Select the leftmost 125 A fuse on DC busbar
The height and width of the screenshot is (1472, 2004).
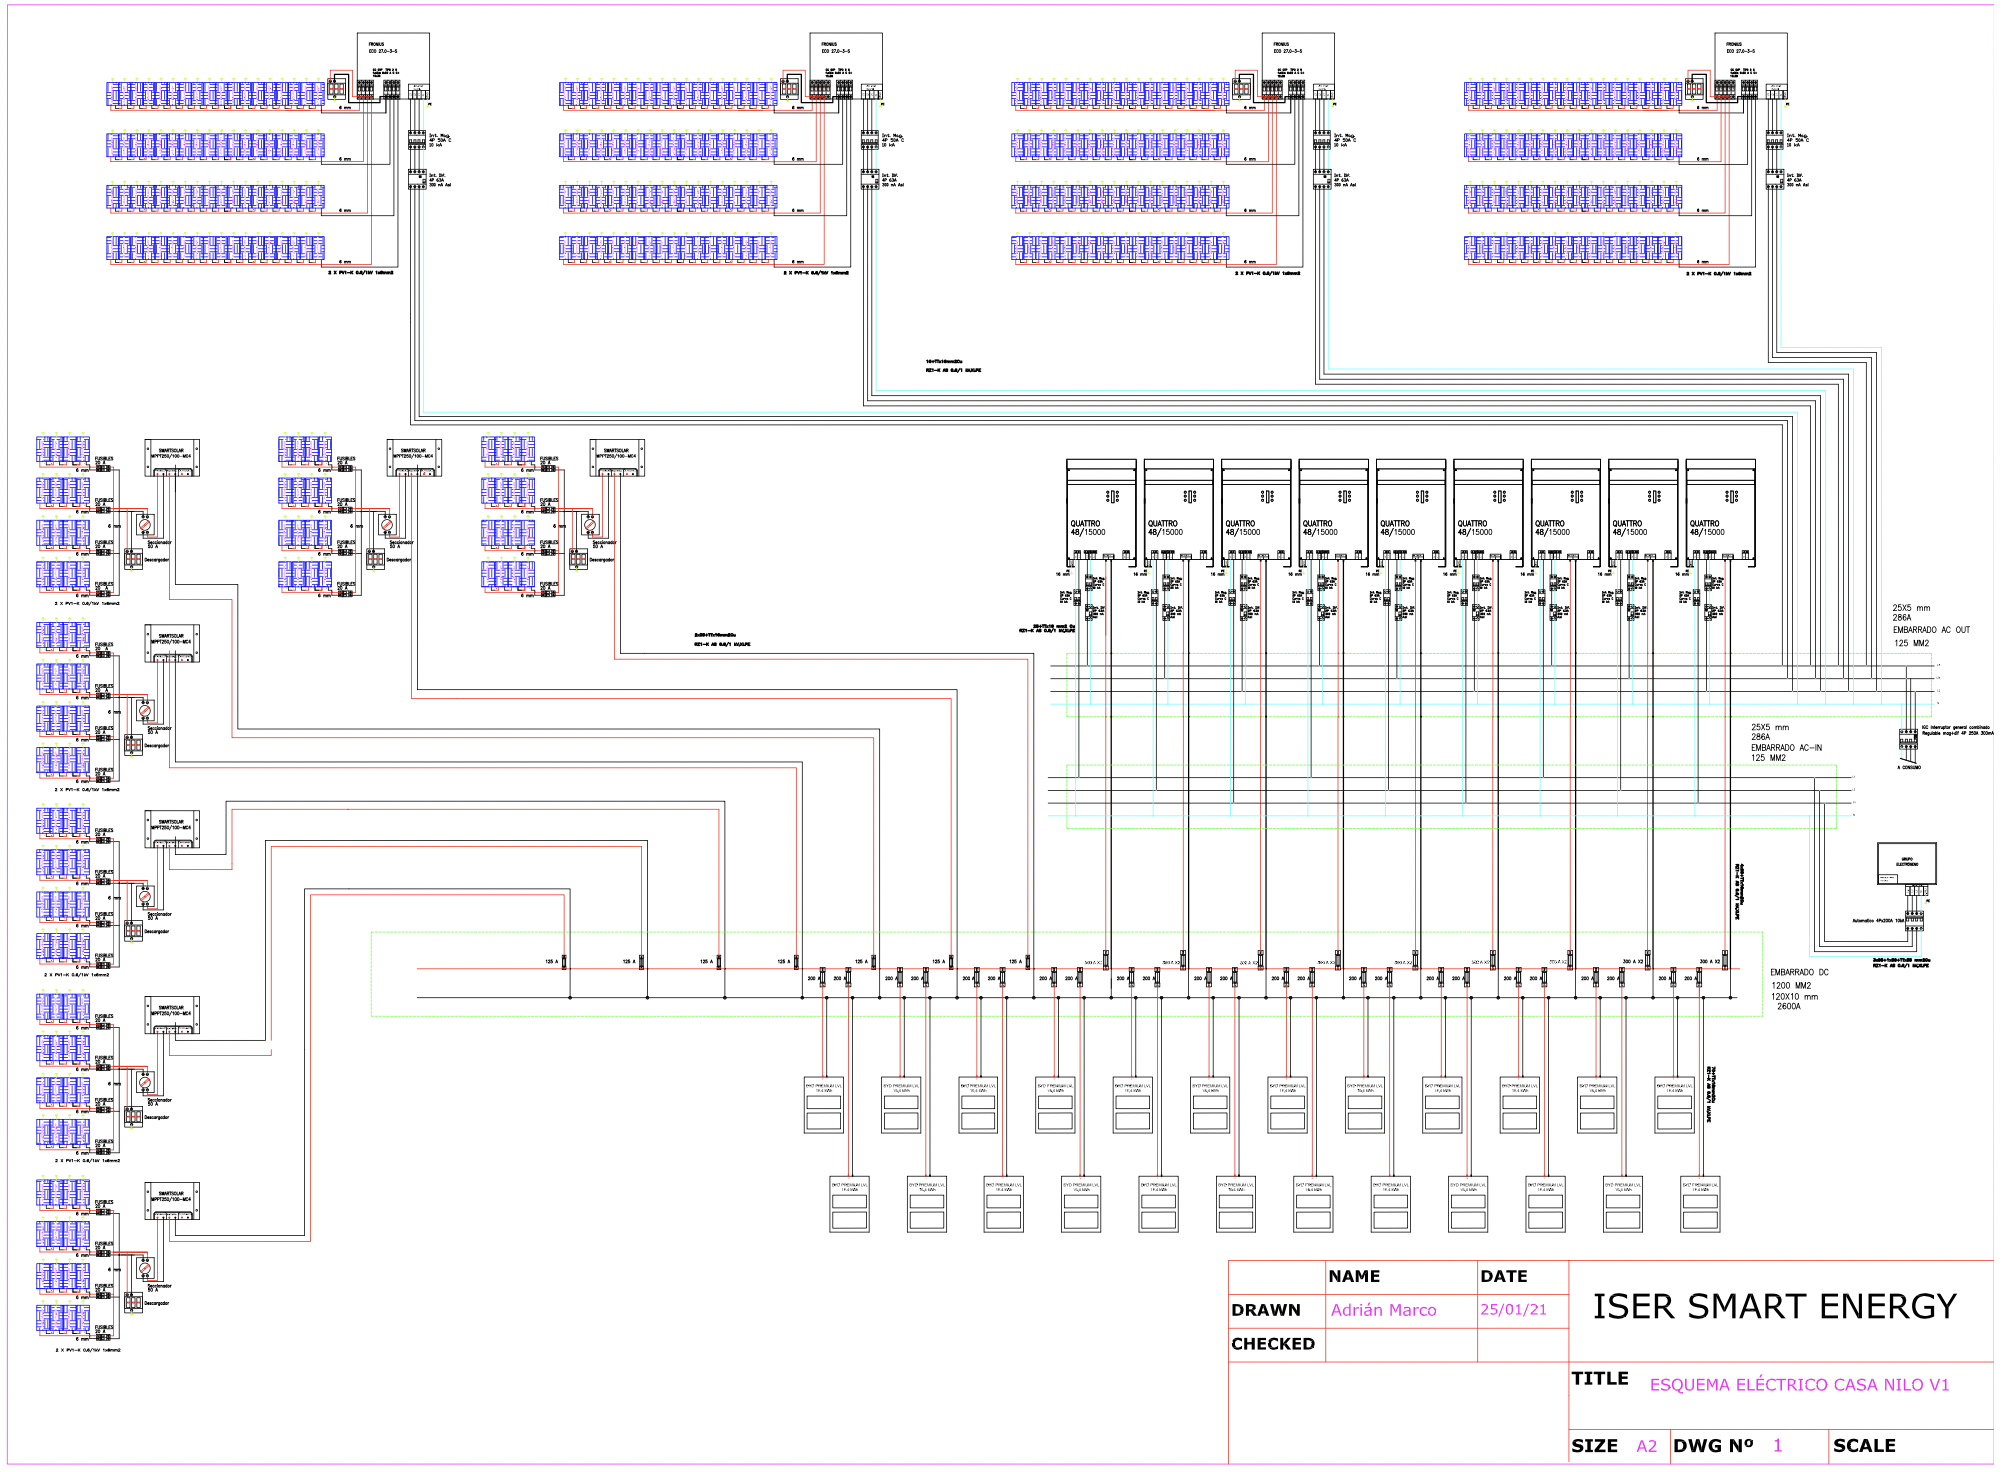564,962
